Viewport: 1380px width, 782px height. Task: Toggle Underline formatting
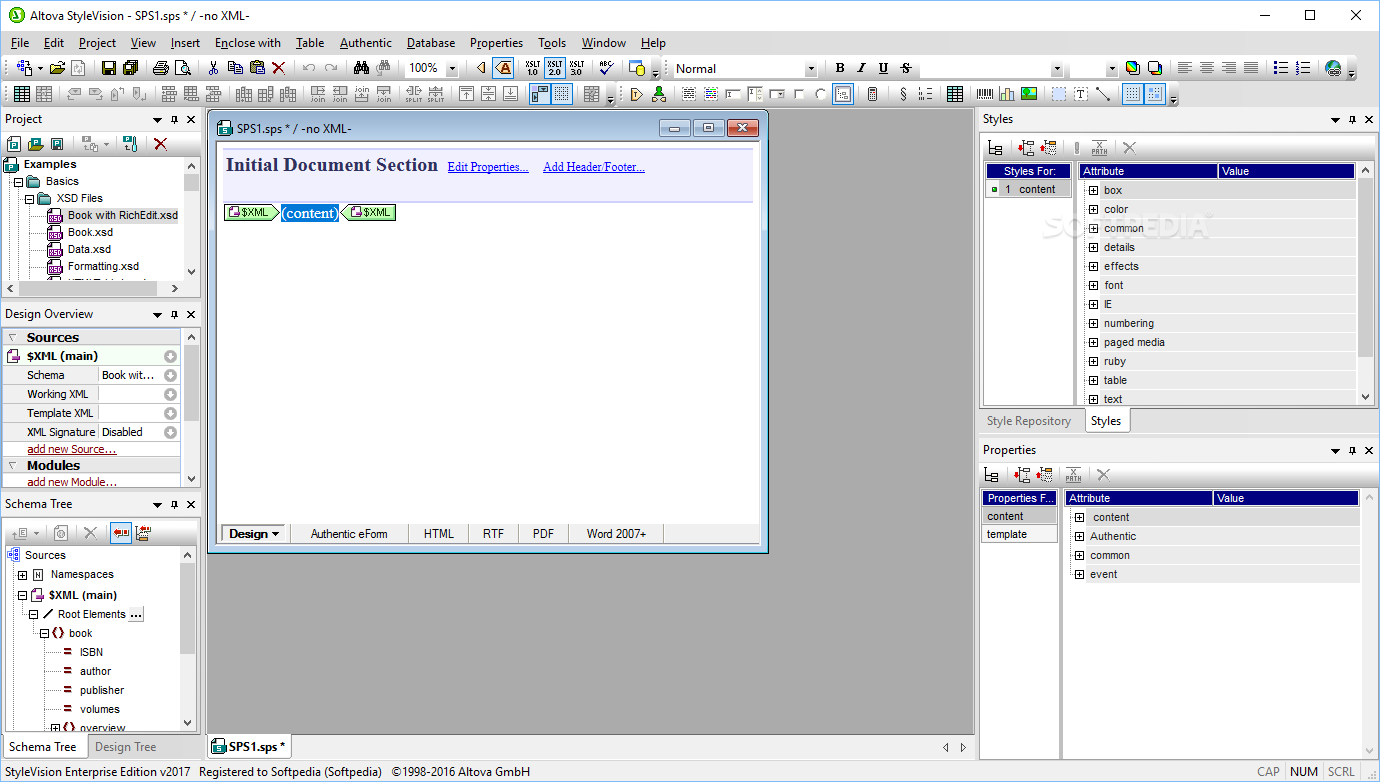click(883, 68)
